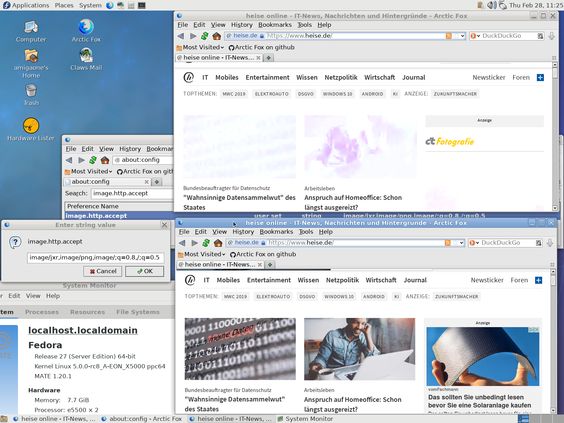
Task: Switch to Processes tab in System Monitor
Action: (42, 312)
